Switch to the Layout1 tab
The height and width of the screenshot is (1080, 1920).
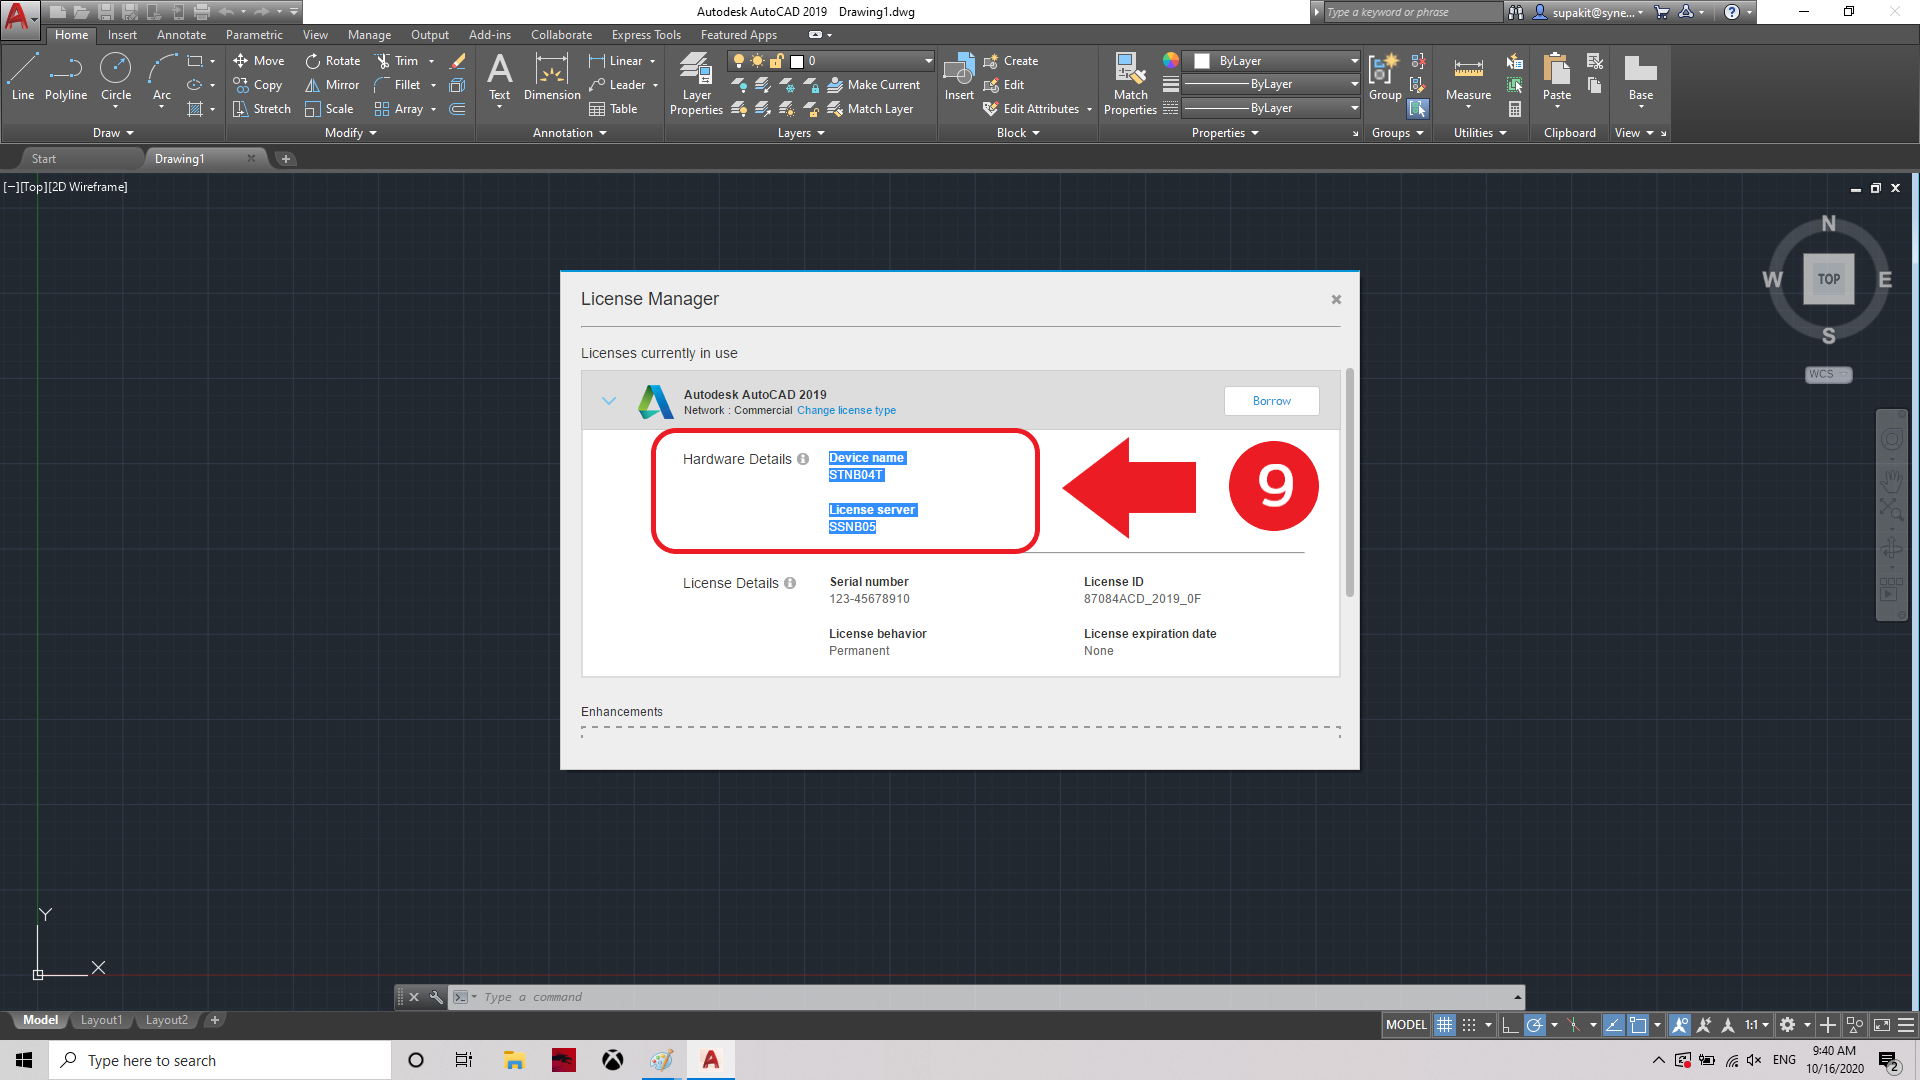tap(101, 1020)
